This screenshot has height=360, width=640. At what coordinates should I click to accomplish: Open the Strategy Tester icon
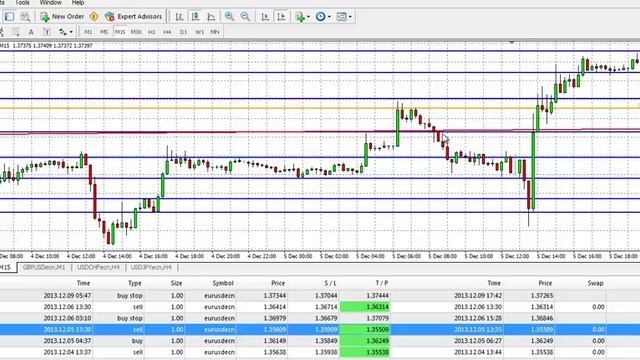tap(25, 17)
